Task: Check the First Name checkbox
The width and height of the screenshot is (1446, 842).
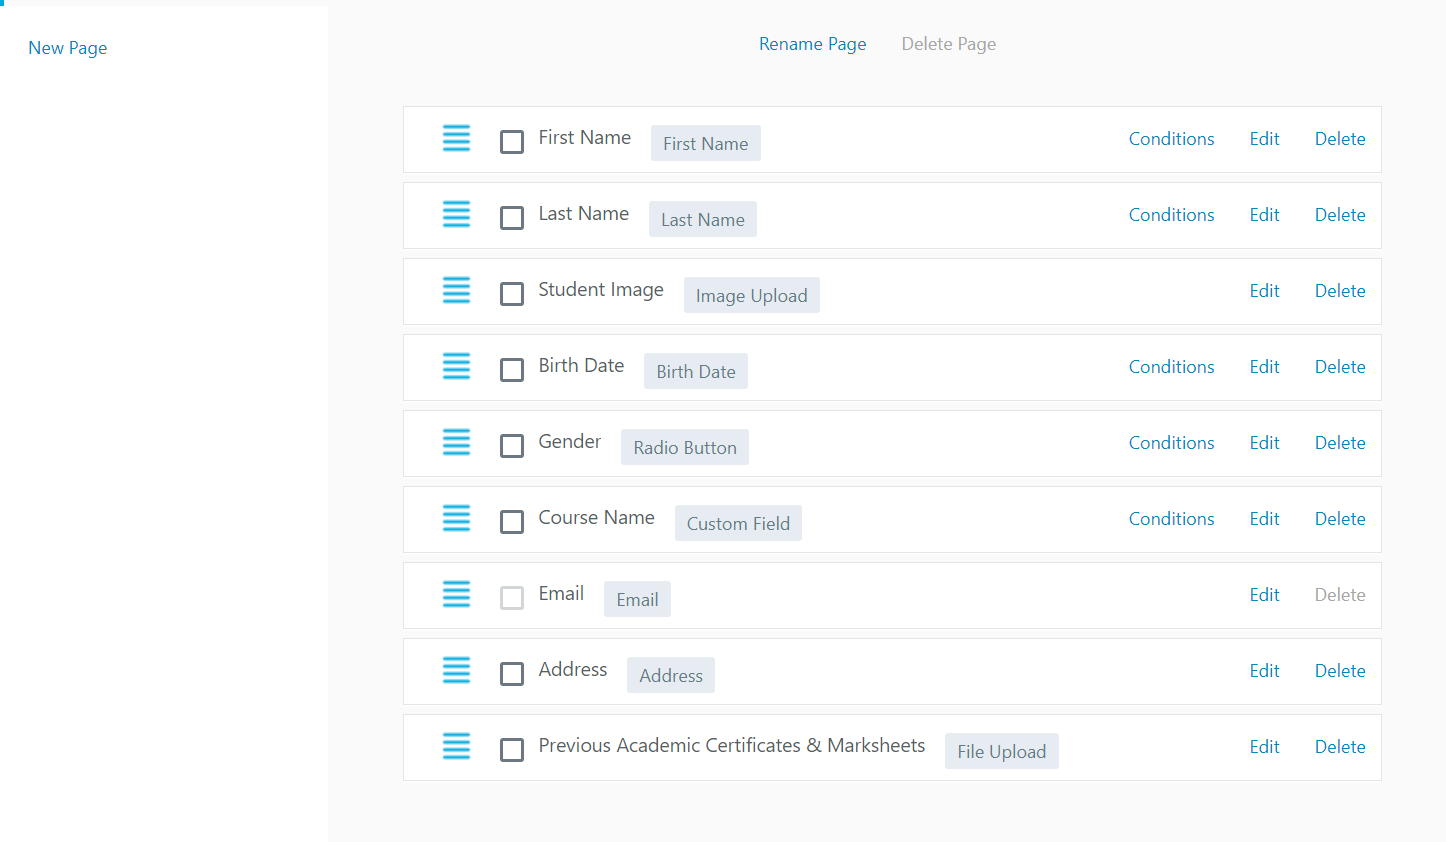Action: (x=512, y=142)
